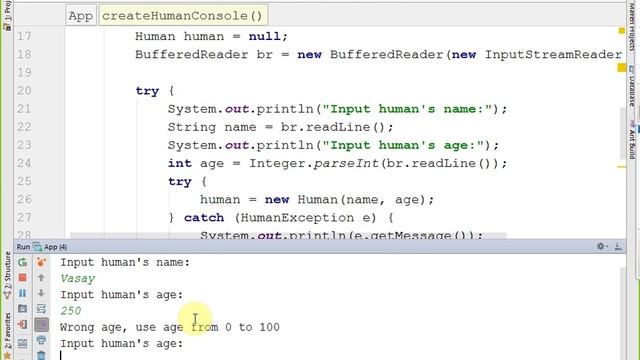Select the App (4) run tab
This screenshot has height=360, width=640.
pyautogui.click(x=51, y=247)
